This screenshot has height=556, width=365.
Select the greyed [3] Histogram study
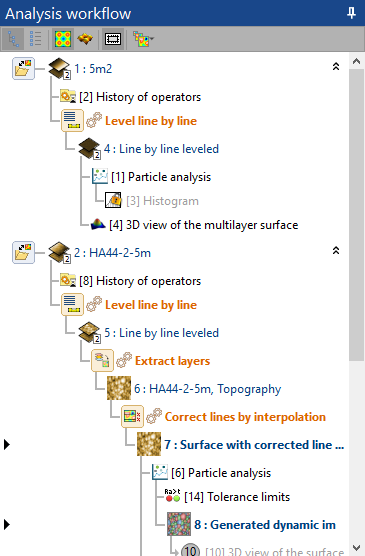[162, 201]
